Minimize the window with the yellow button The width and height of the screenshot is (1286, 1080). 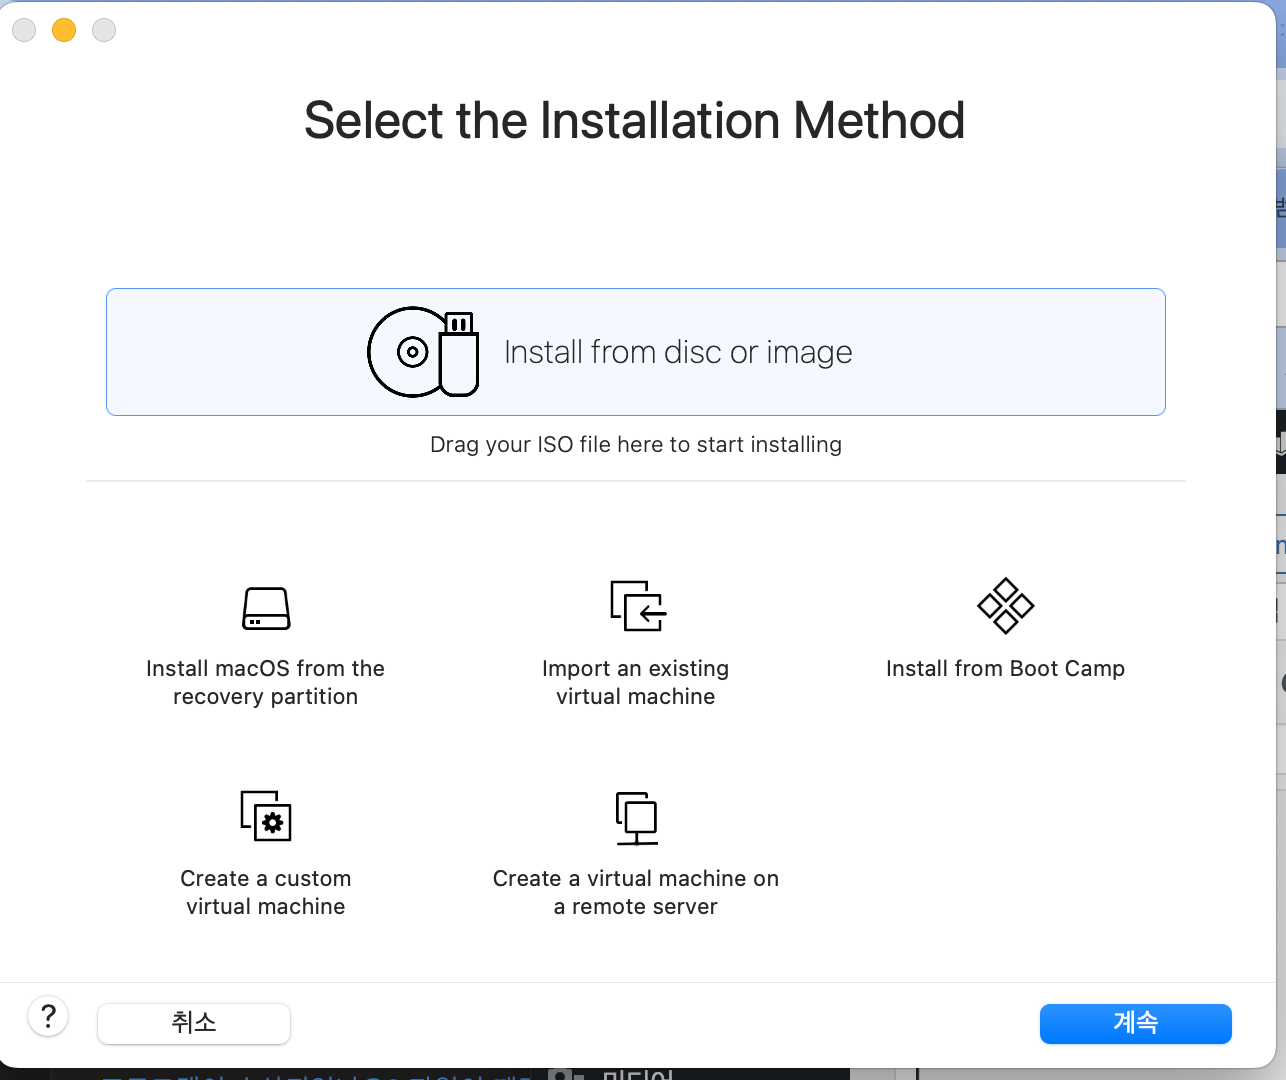click(x=64, y=30)
